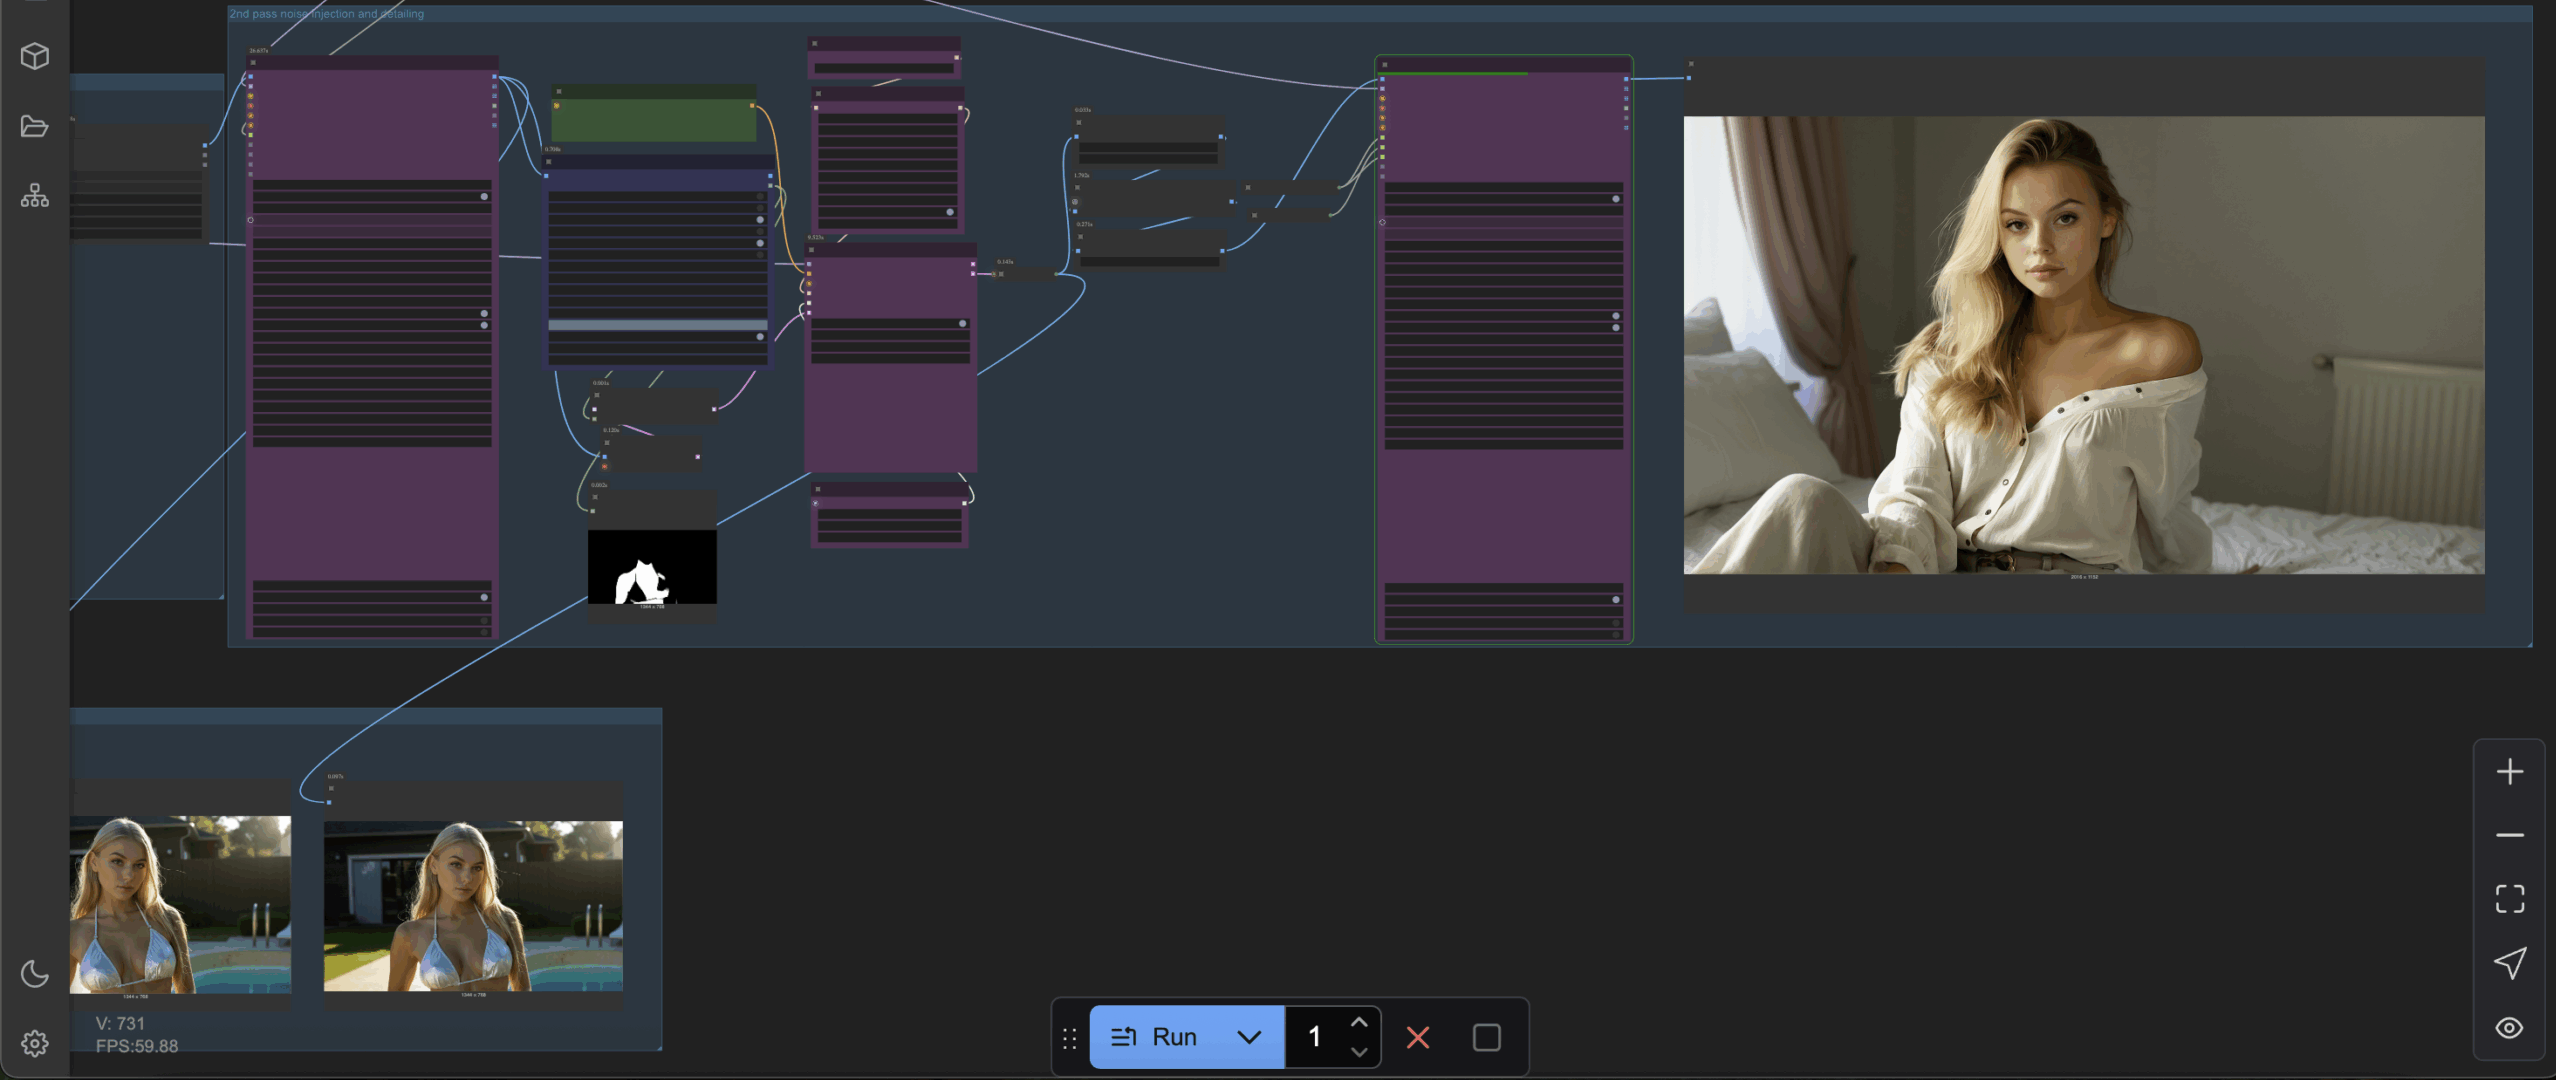This screenshot has height=1080, width=2556.
Task: Toggle link visibility with the eye icon
Action: [2509, 1027]
